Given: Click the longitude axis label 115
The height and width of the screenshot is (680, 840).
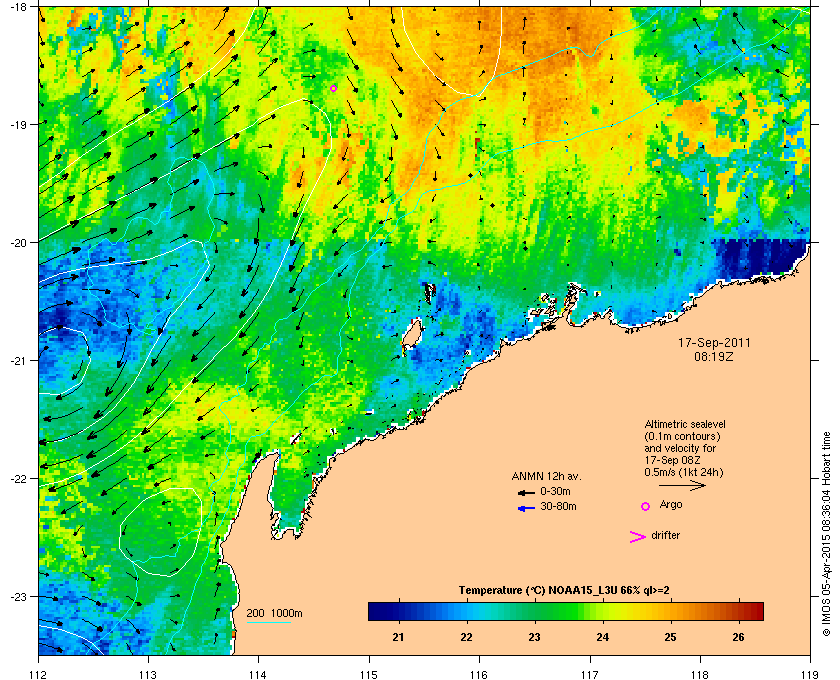Looking at the screenshot, I should tap(369, 674).
